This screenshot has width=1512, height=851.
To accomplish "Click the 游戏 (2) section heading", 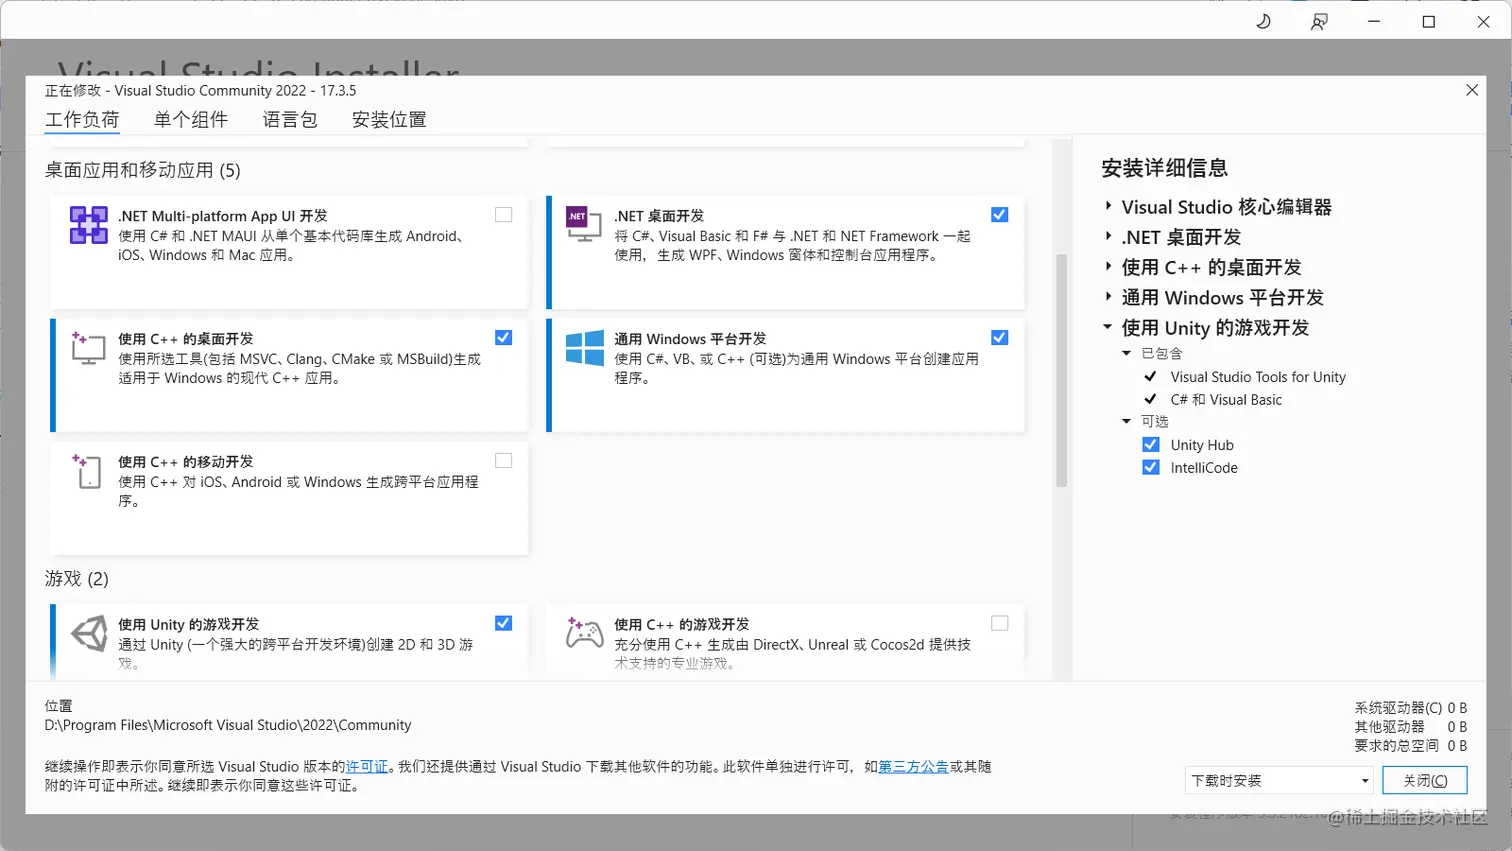I will tap(77, 579).
